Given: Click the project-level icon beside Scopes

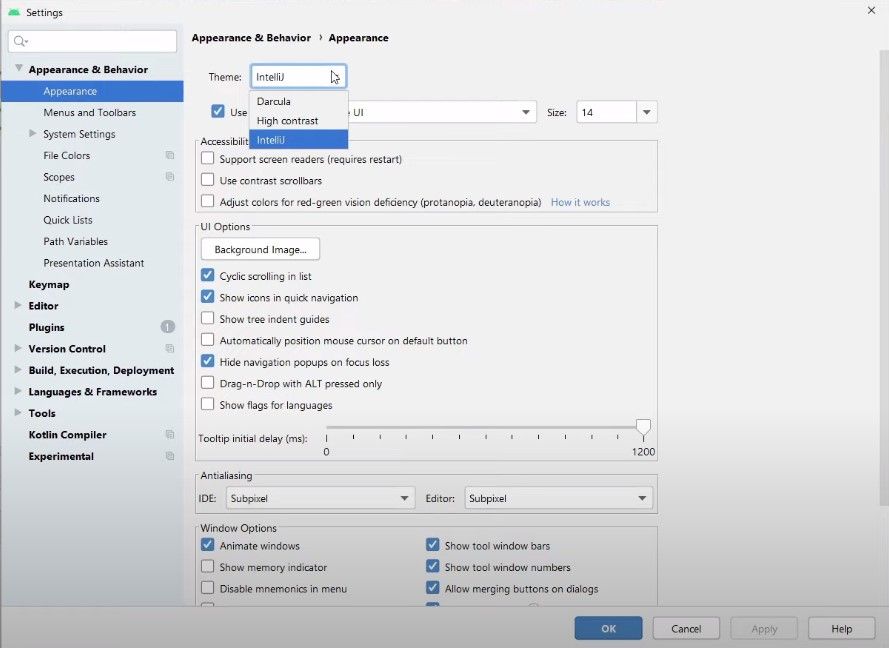Looking at the screenshot, I should coord(170,177).
